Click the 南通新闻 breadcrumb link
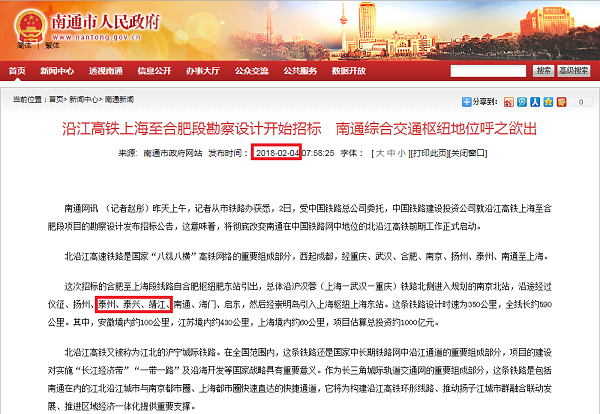600x414 pixels. (119, 99)
